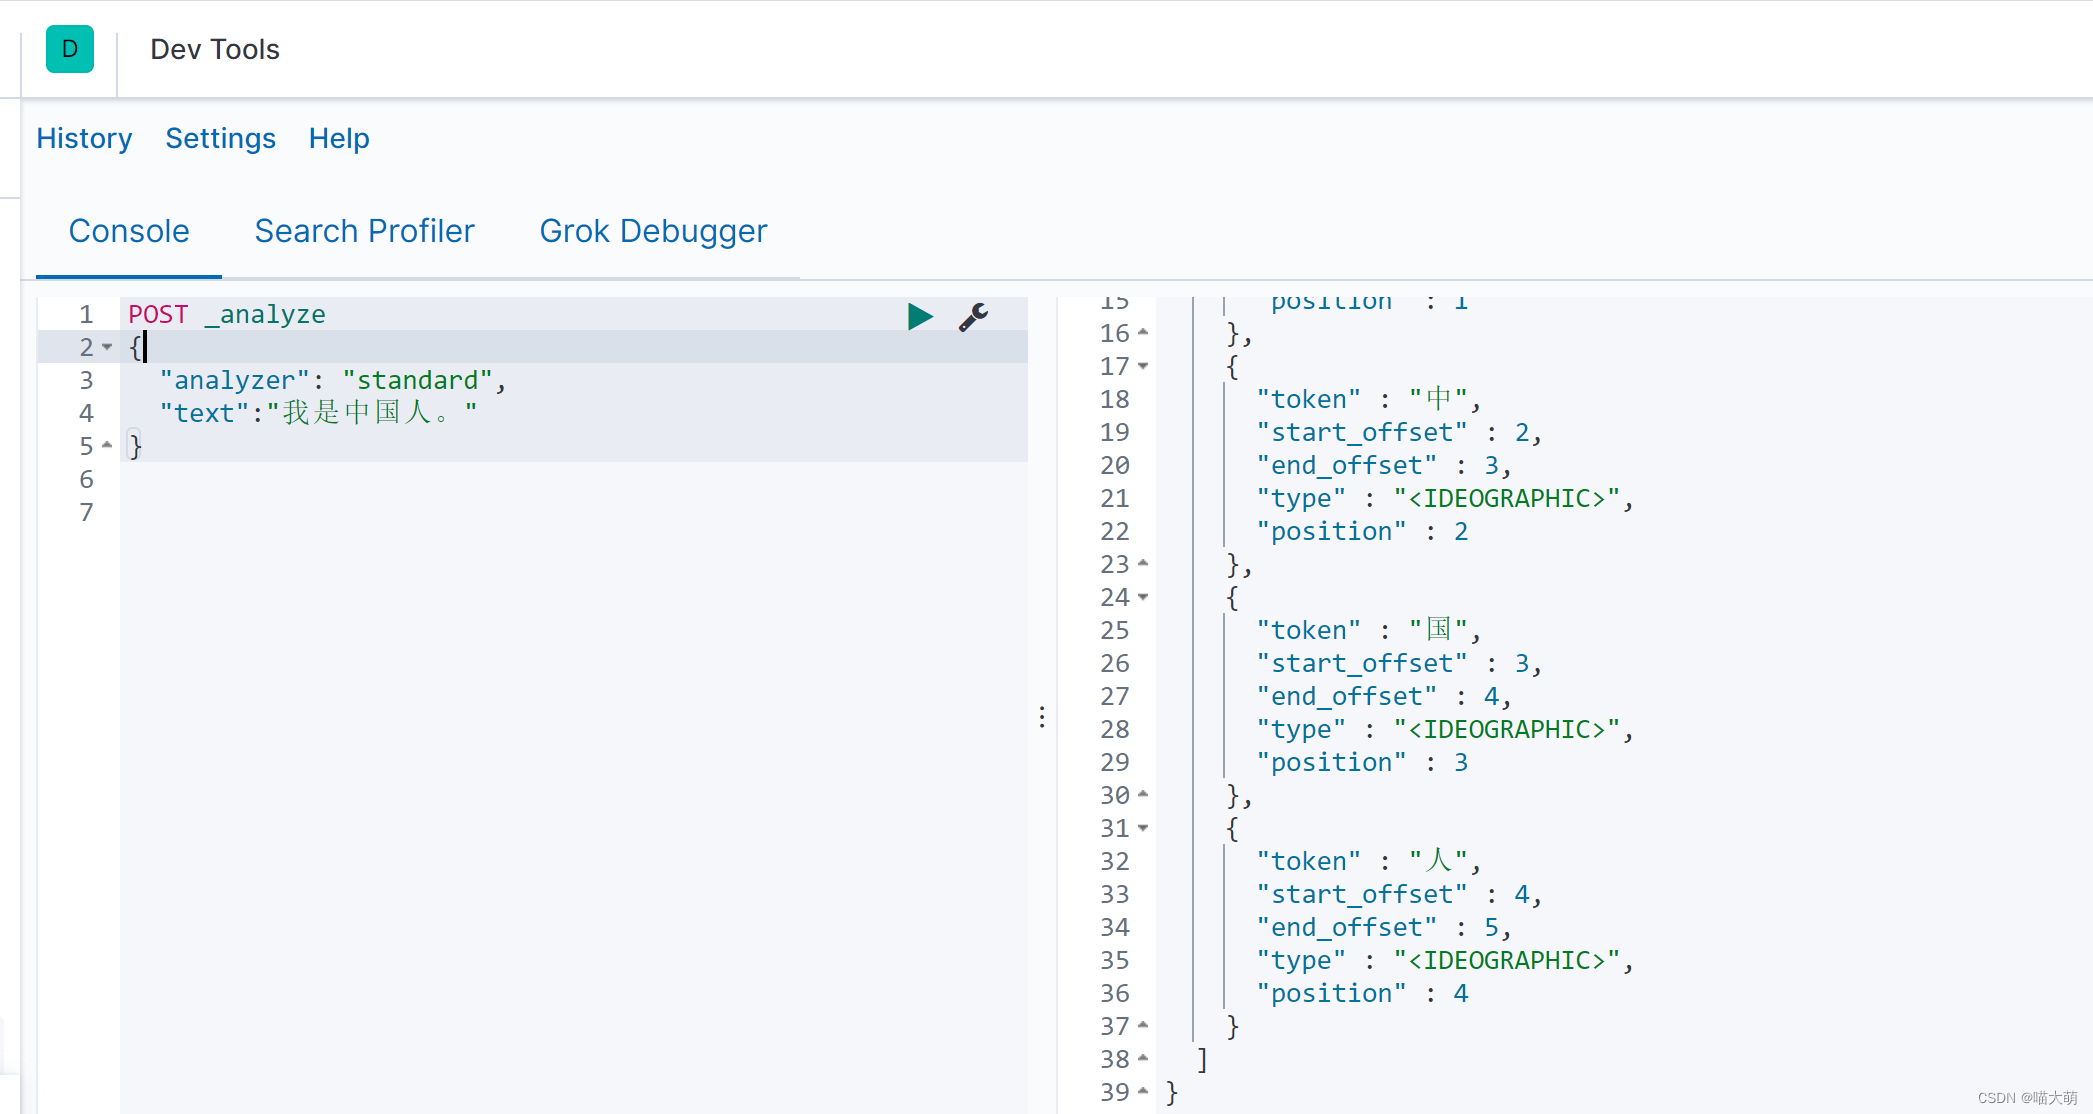Switch to Grok Debugger tab
Screen dimensions: 2093x1114
coord(652,231)
